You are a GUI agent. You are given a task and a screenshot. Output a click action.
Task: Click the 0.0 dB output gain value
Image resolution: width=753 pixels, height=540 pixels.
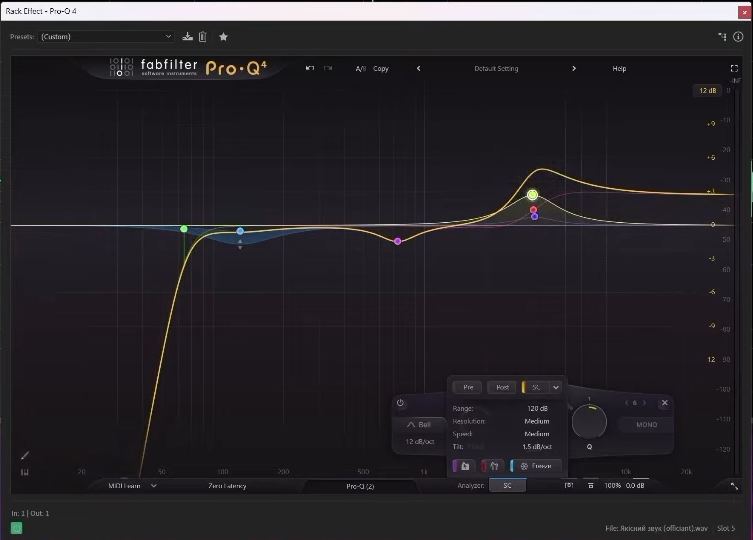635,485
